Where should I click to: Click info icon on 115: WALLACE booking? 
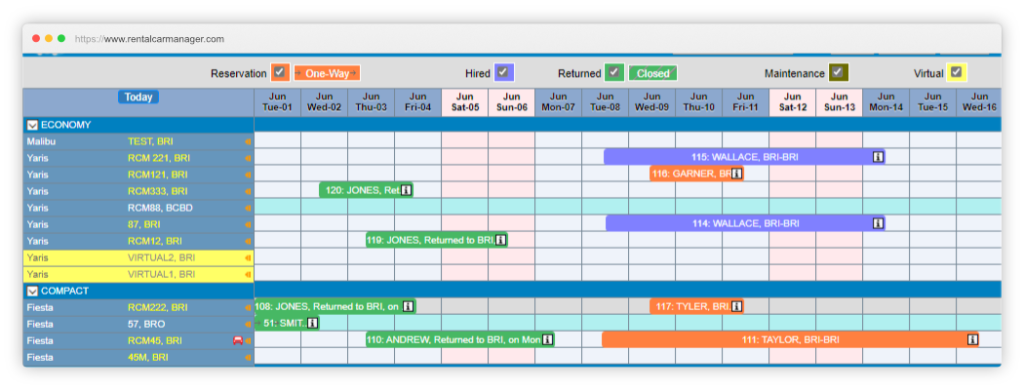878,157
